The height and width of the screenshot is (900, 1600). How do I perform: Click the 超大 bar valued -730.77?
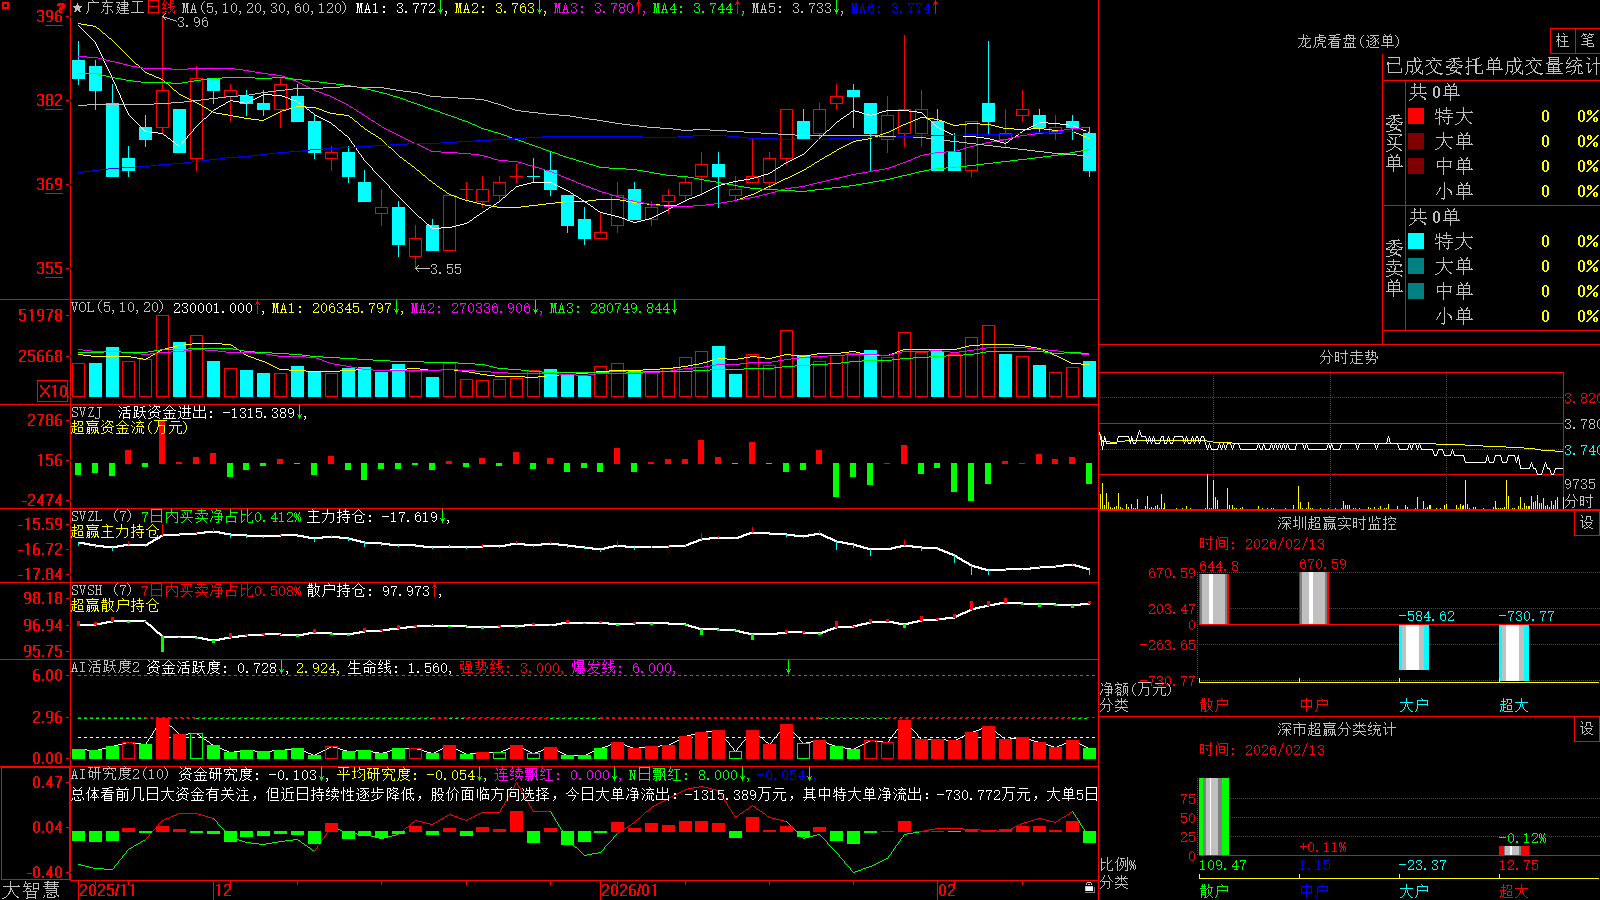[1513, 653]
